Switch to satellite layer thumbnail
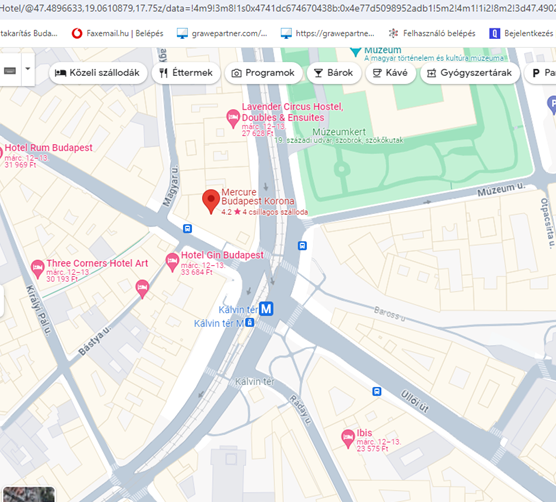 pyautogui.click(x=29, y=494)
